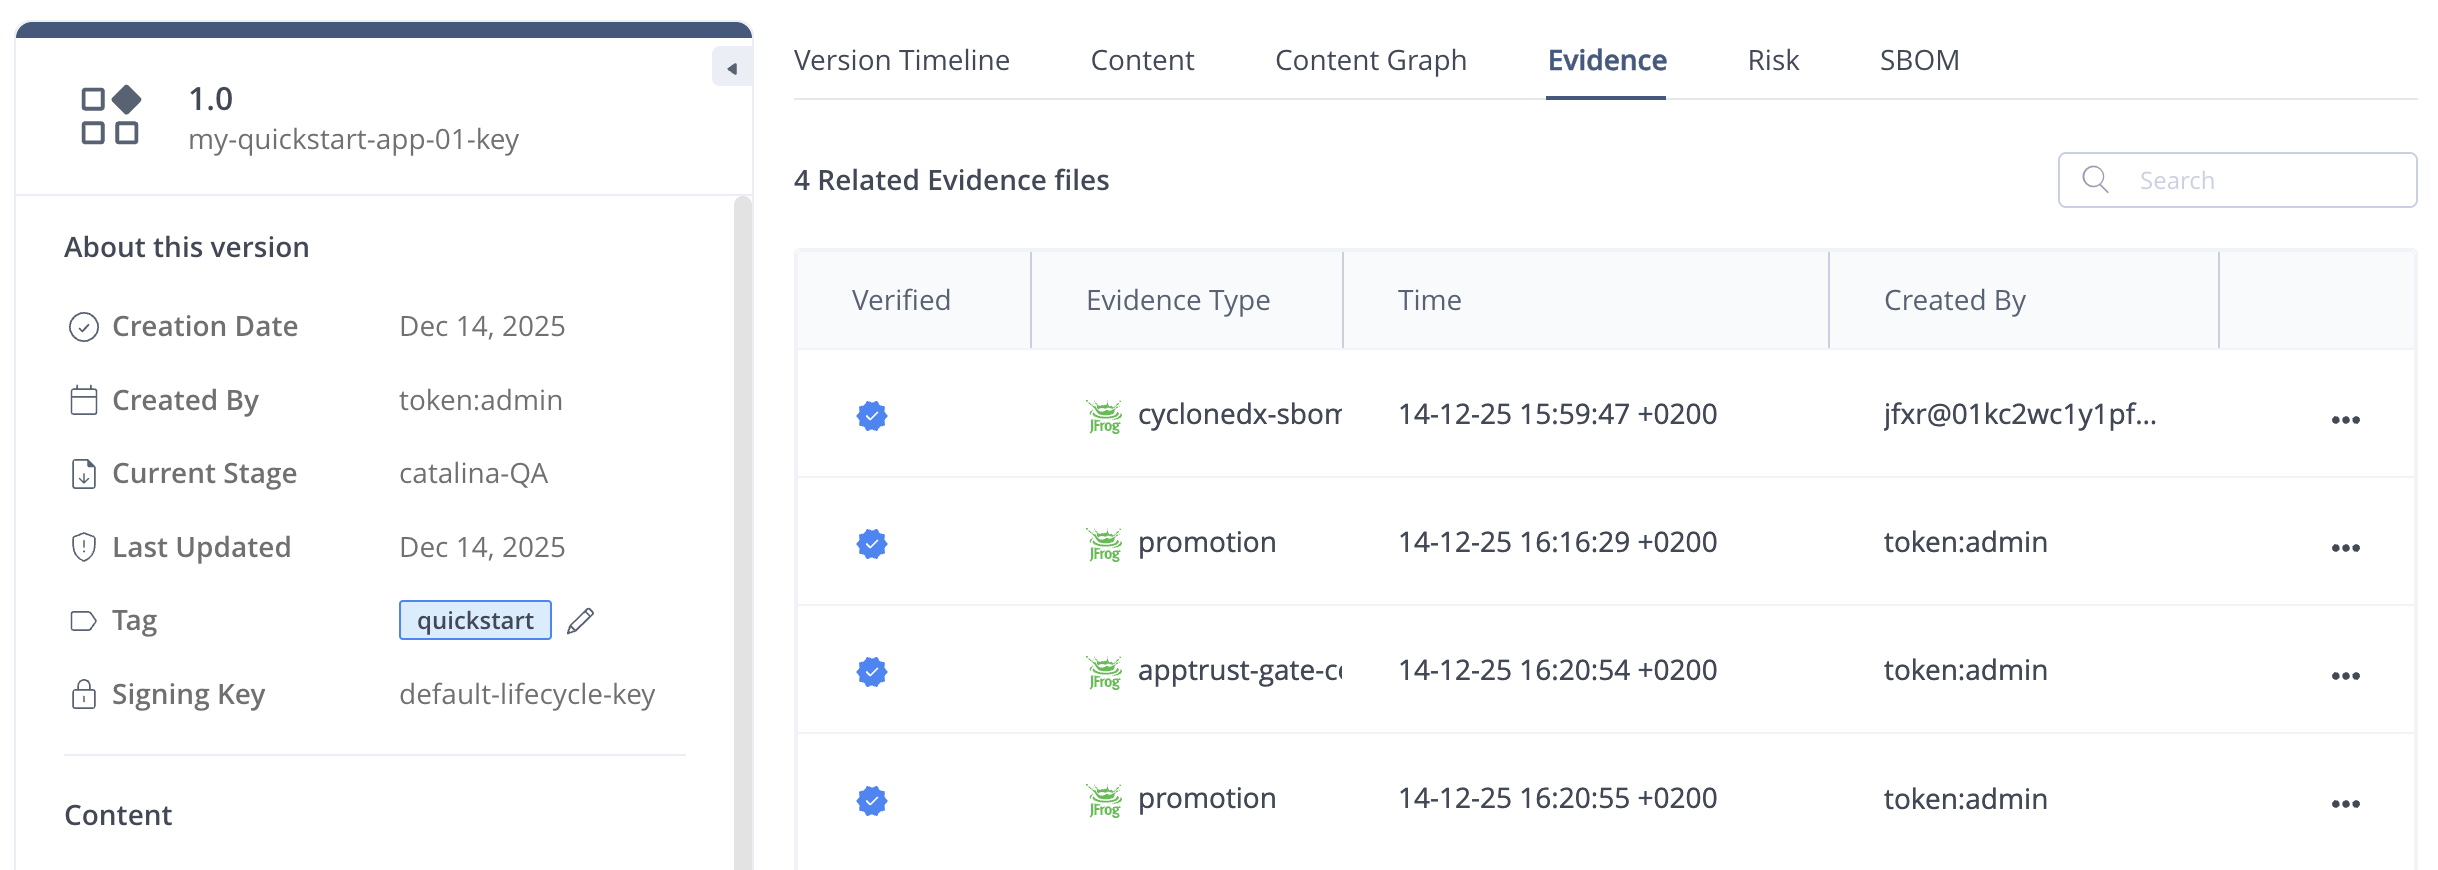Click verified badge on cyclonedx-sbom row
2438x870 pixels.
(x=872, y=415)
